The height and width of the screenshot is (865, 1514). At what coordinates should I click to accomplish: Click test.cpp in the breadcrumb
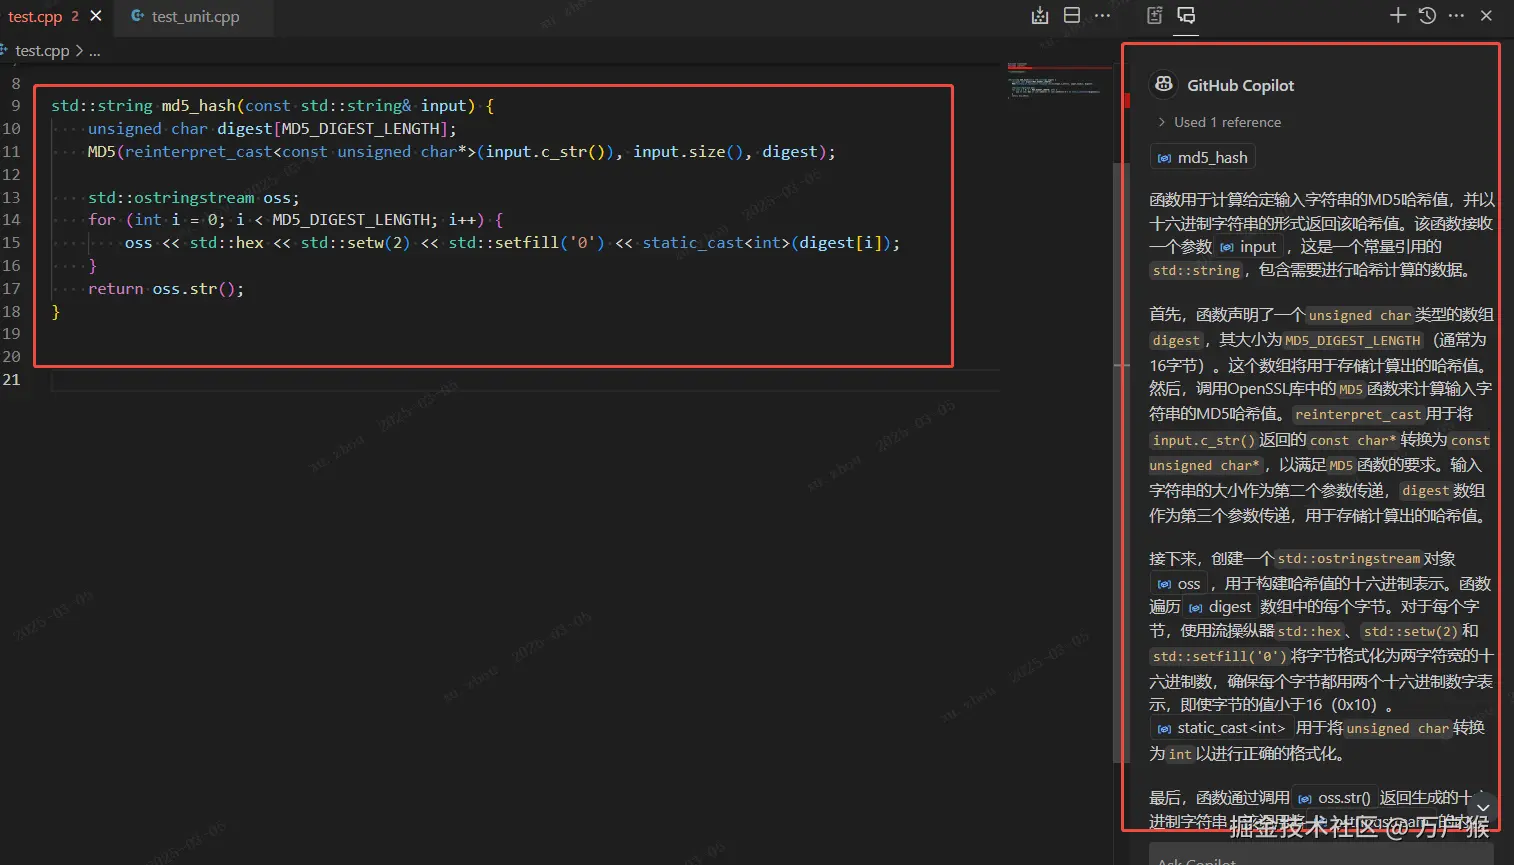click(x=42, y=50)
